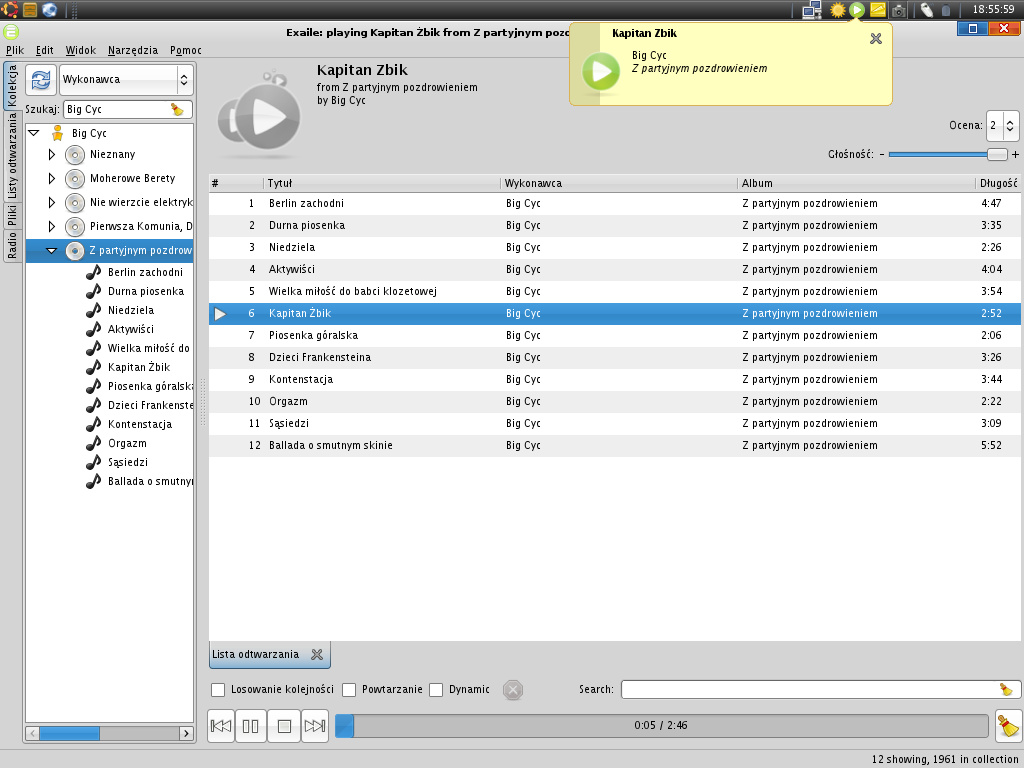The image size is (1024, 768).
Task: Click the disc icon beside Nieznany
Action: point(75,155)
